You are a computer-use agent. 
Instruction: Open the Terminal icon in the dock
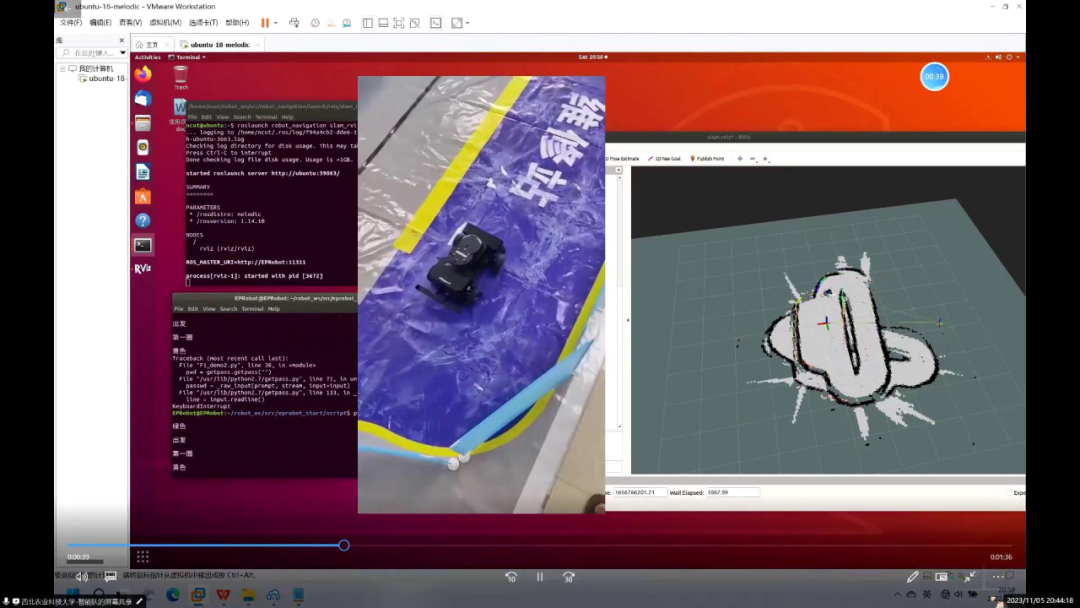[143, 244]
